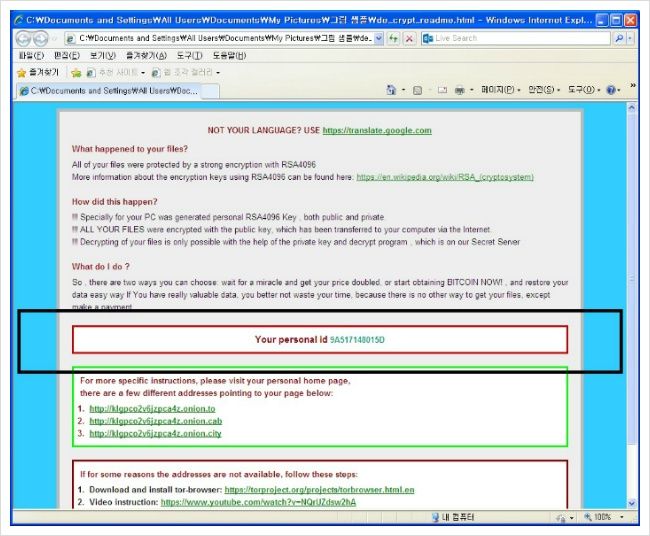650x536 pixels.
Task: Click the scrollbar up arrow
Action: click(x=631, y=108)
